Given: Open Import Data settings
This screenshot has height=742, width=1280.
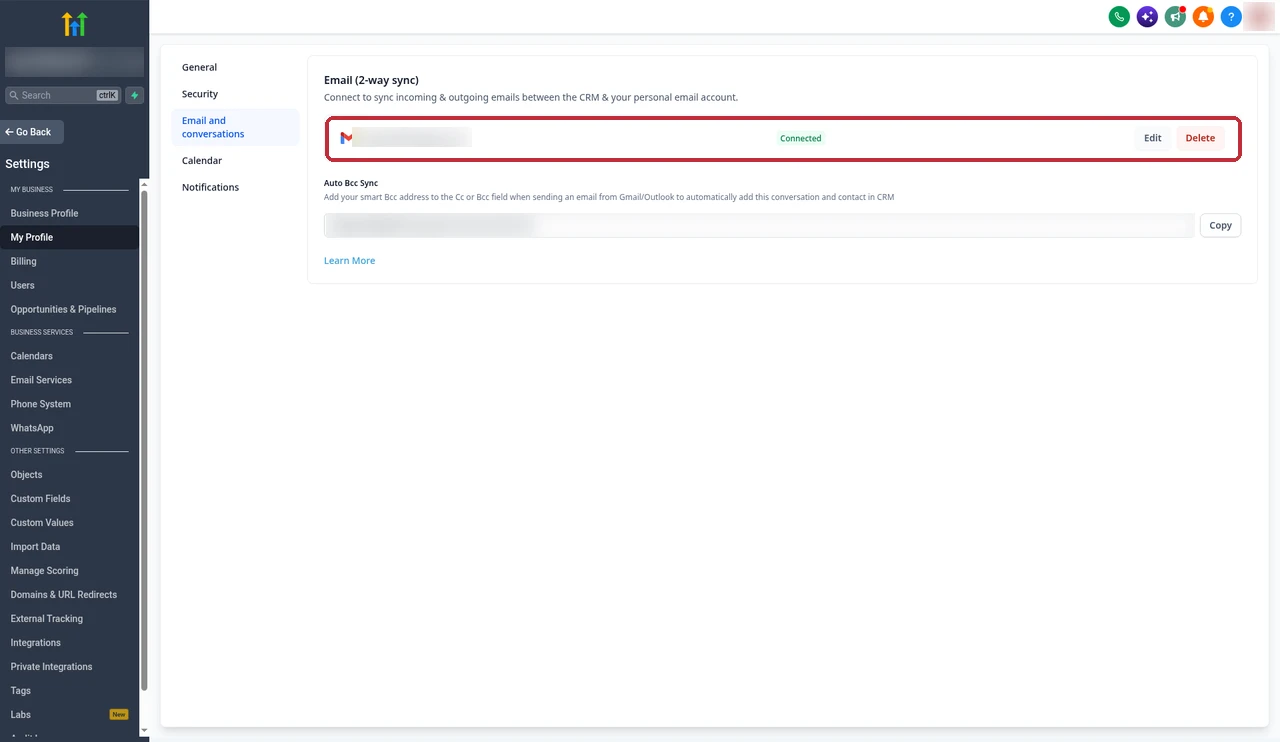Looking at the screenshot, I should 35,547.
